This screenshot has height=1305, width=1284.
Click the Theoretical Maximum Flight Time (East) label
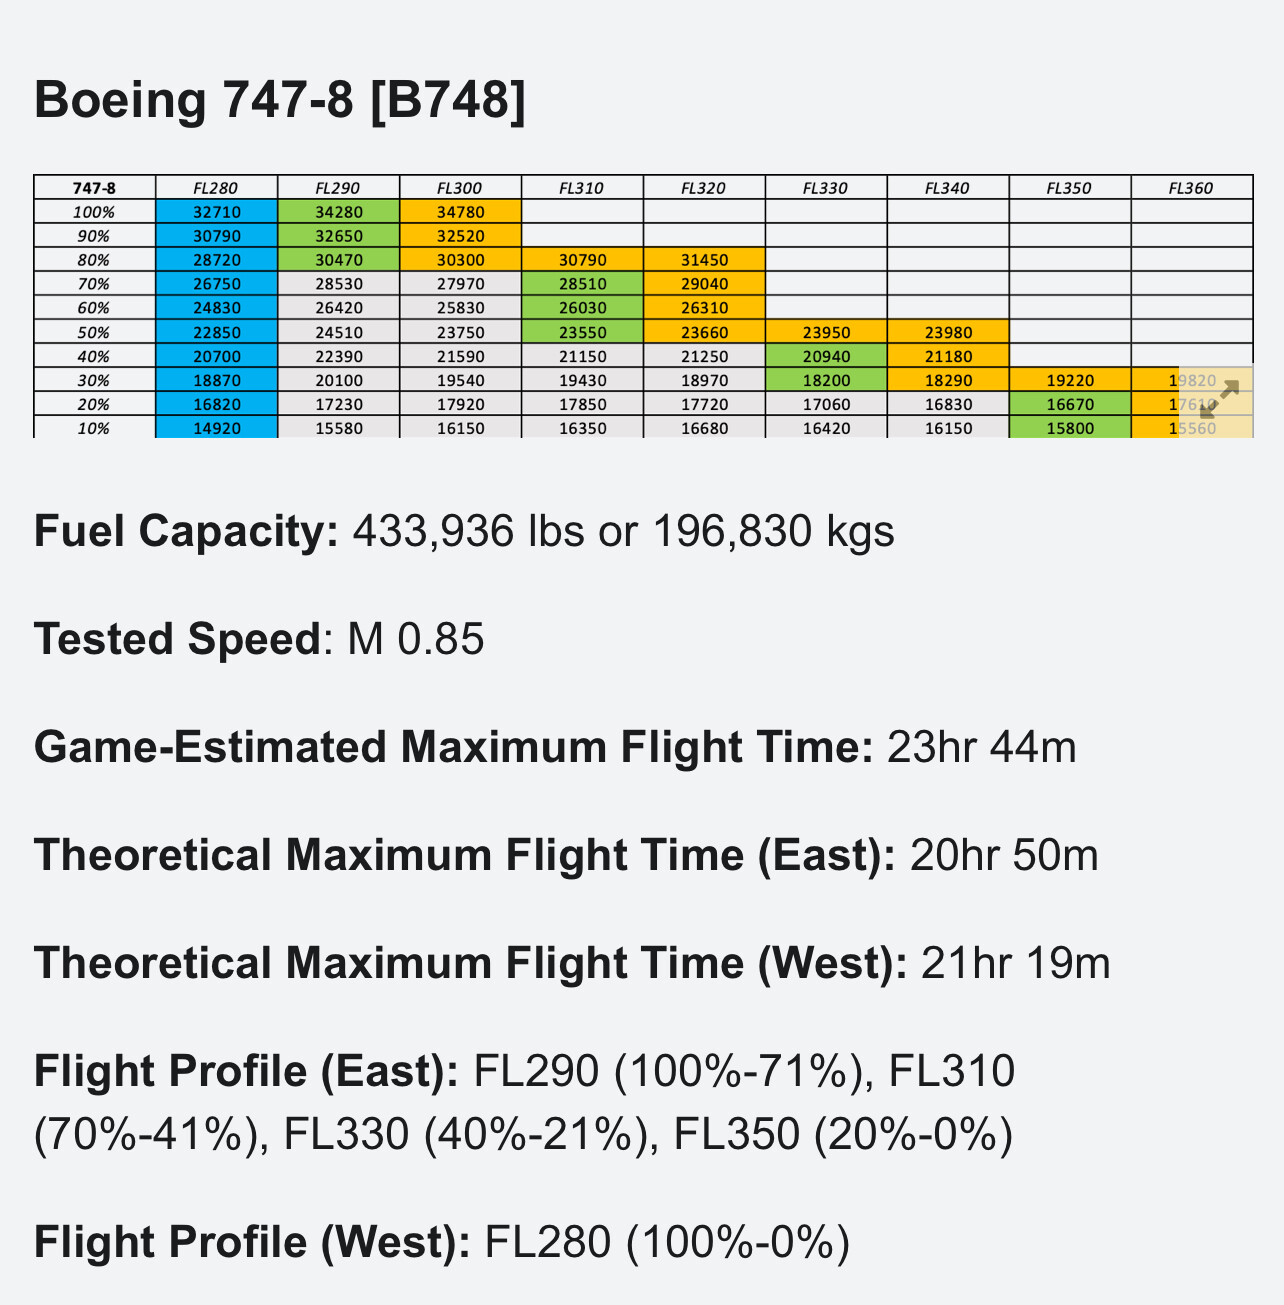(x=465, y=855)
